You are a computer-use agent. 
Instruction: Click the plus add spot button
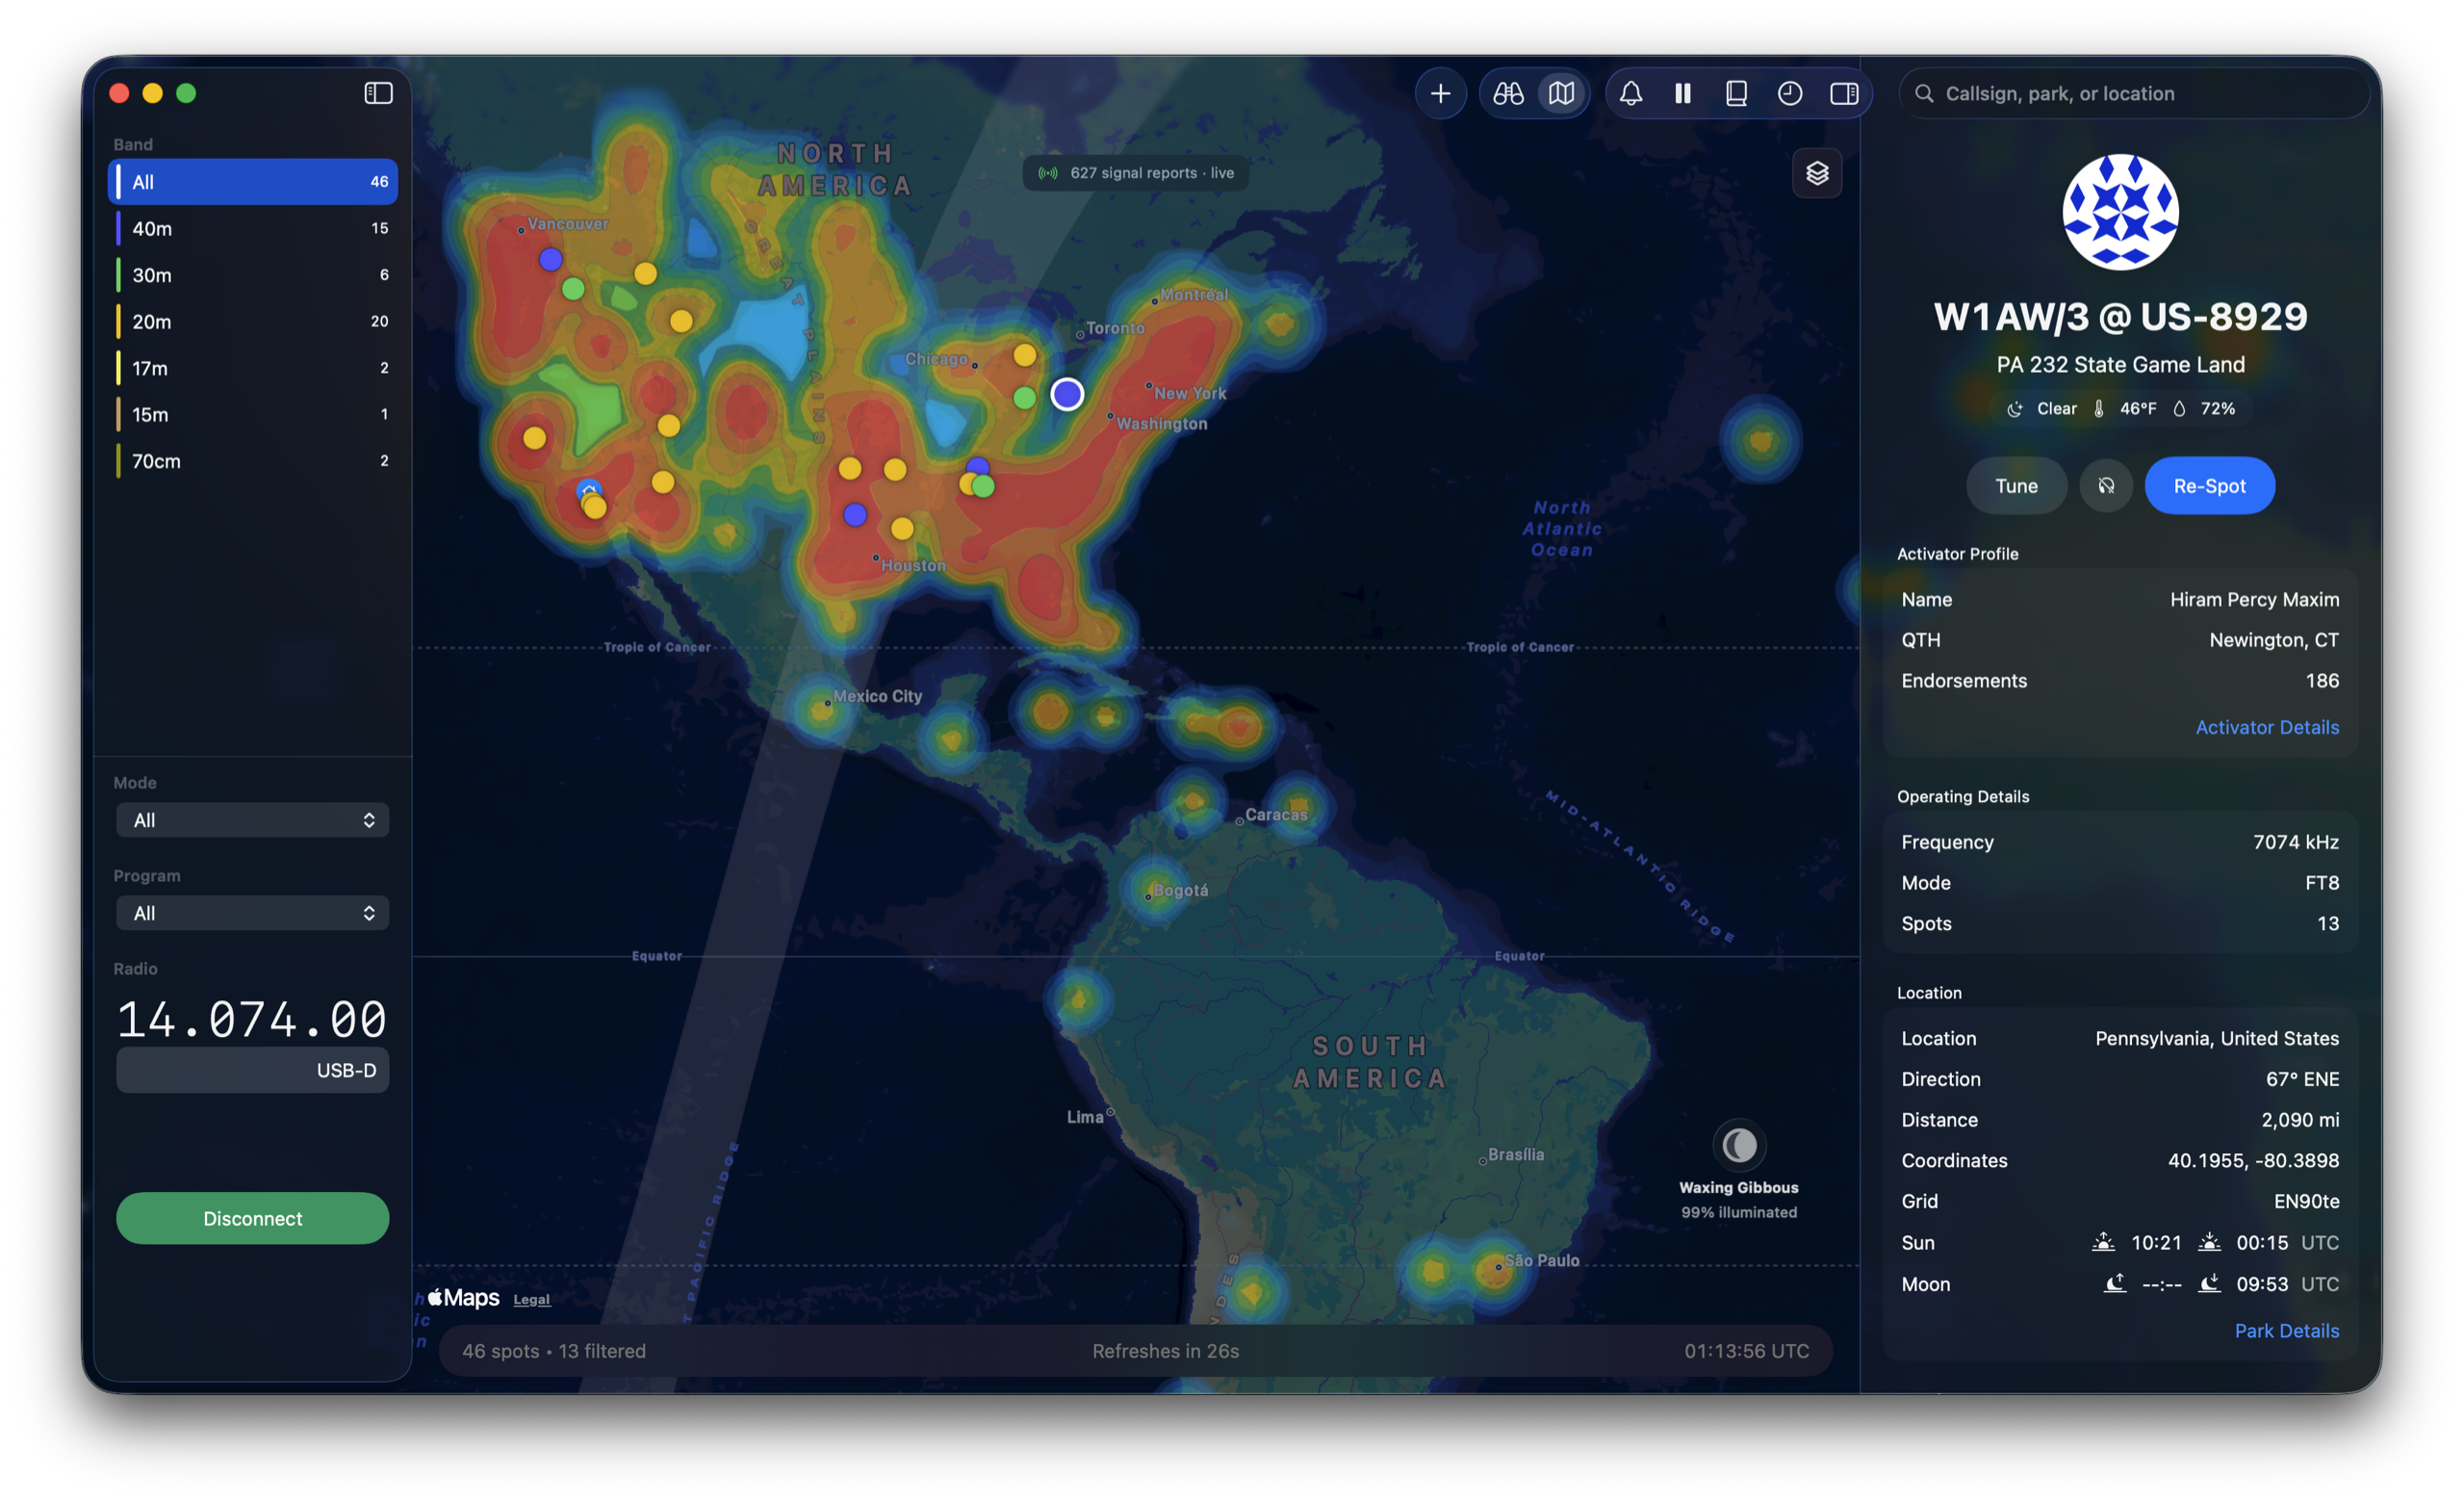tap(1440, 93)
